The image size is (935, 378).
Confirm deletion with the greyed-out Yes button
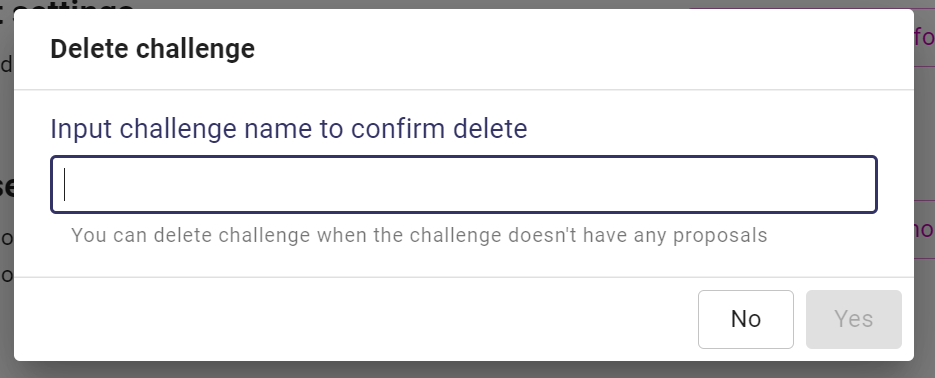click(x=853, y=319)
